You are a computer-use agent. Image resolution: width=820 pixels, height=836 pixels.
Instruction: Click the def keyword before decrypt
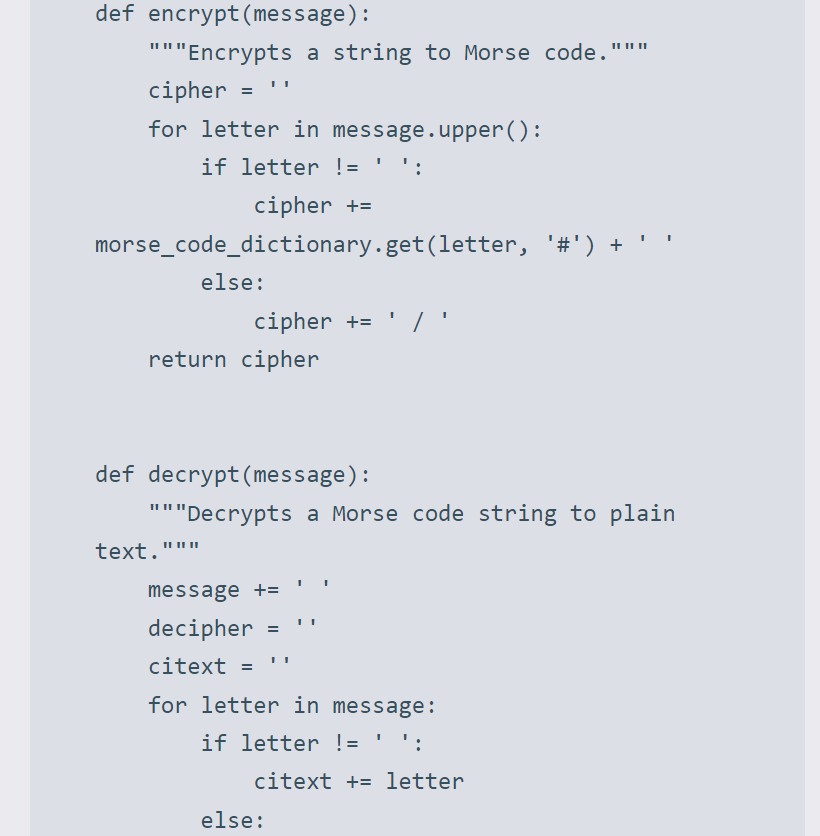115,474
